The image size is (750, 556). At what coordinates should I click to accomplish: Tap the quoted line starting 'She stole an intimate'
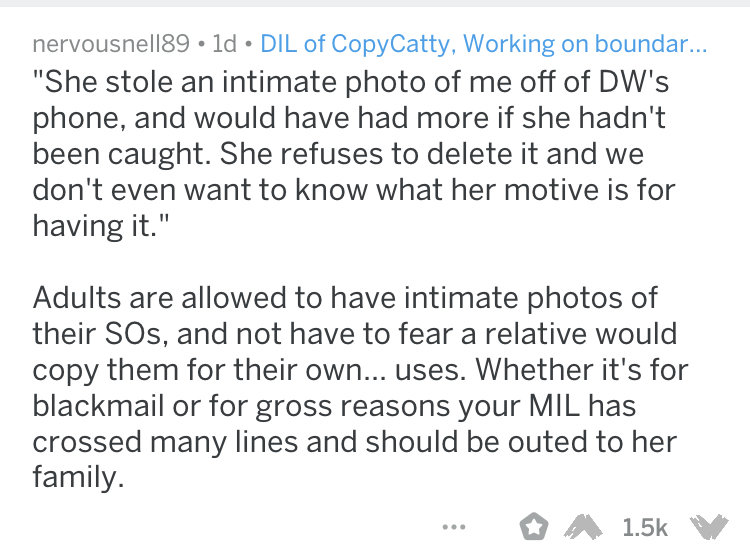point(351,81)
